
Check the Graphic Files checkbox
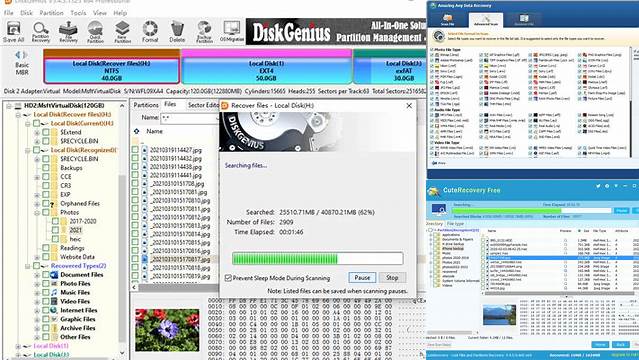click(x=46, y=319)
